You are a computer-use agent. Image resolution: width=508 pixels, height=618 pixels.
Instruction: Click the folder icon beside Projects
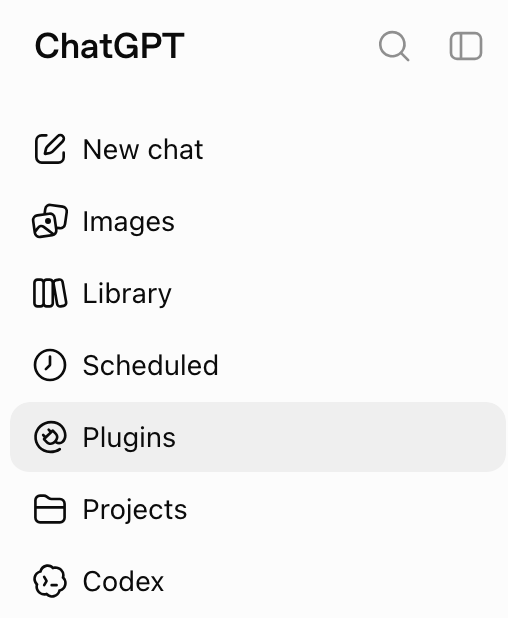[x=50, y=509]
